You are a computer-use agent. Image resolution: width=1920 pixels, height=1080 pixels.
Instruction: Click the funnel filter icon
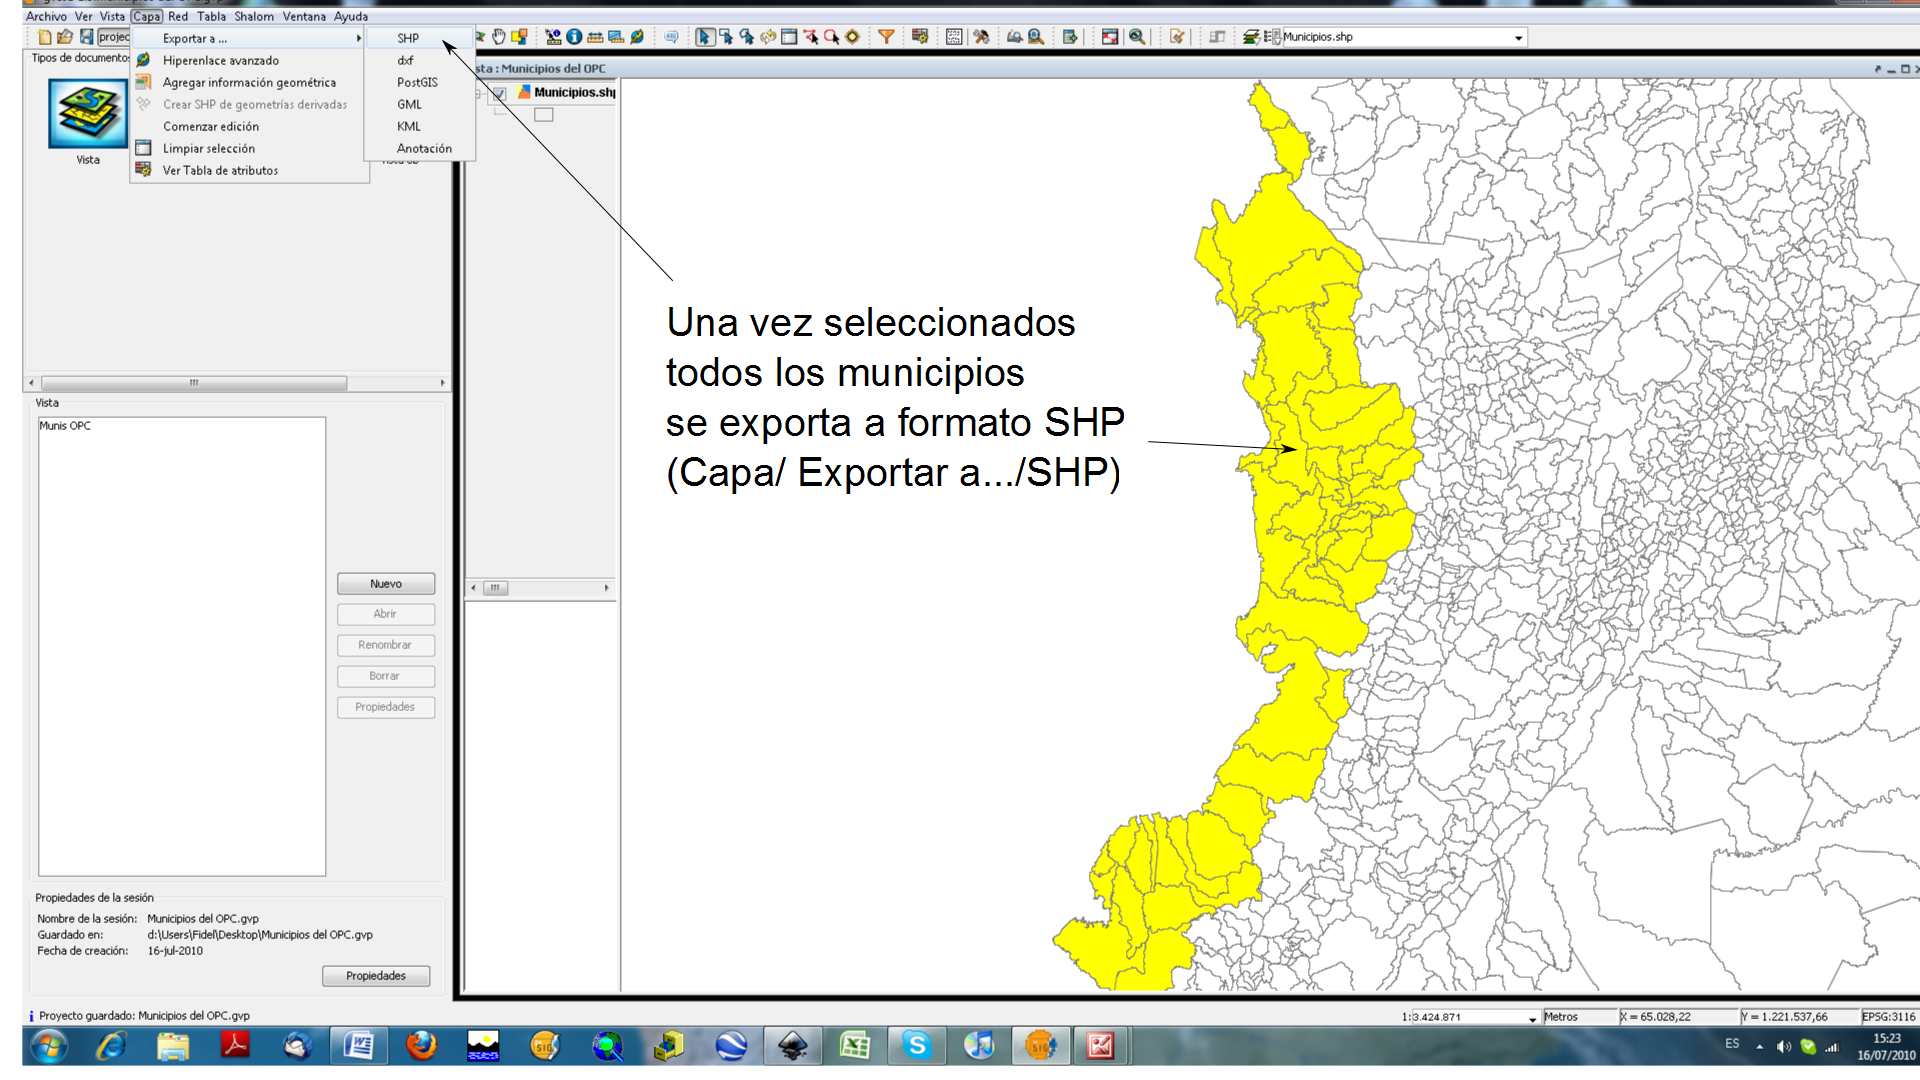pyautogui.click(x=886, y=37)
